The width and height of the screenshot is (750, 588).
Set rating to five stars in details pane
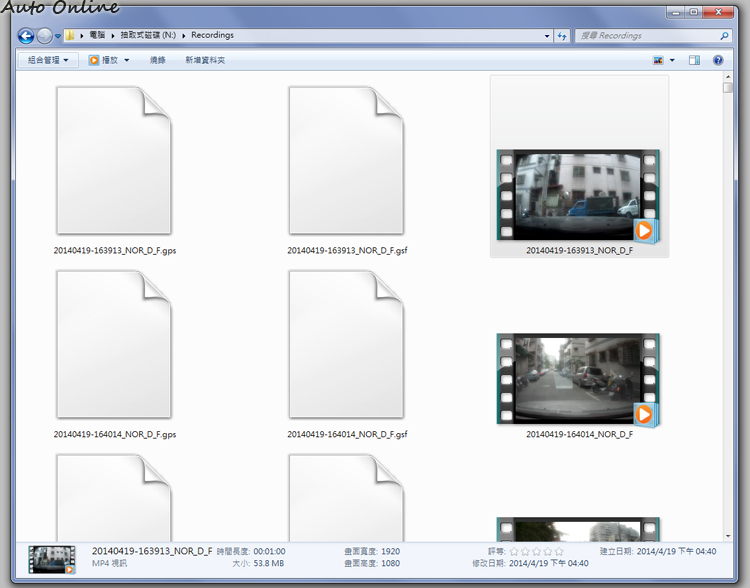pos(559,551)
